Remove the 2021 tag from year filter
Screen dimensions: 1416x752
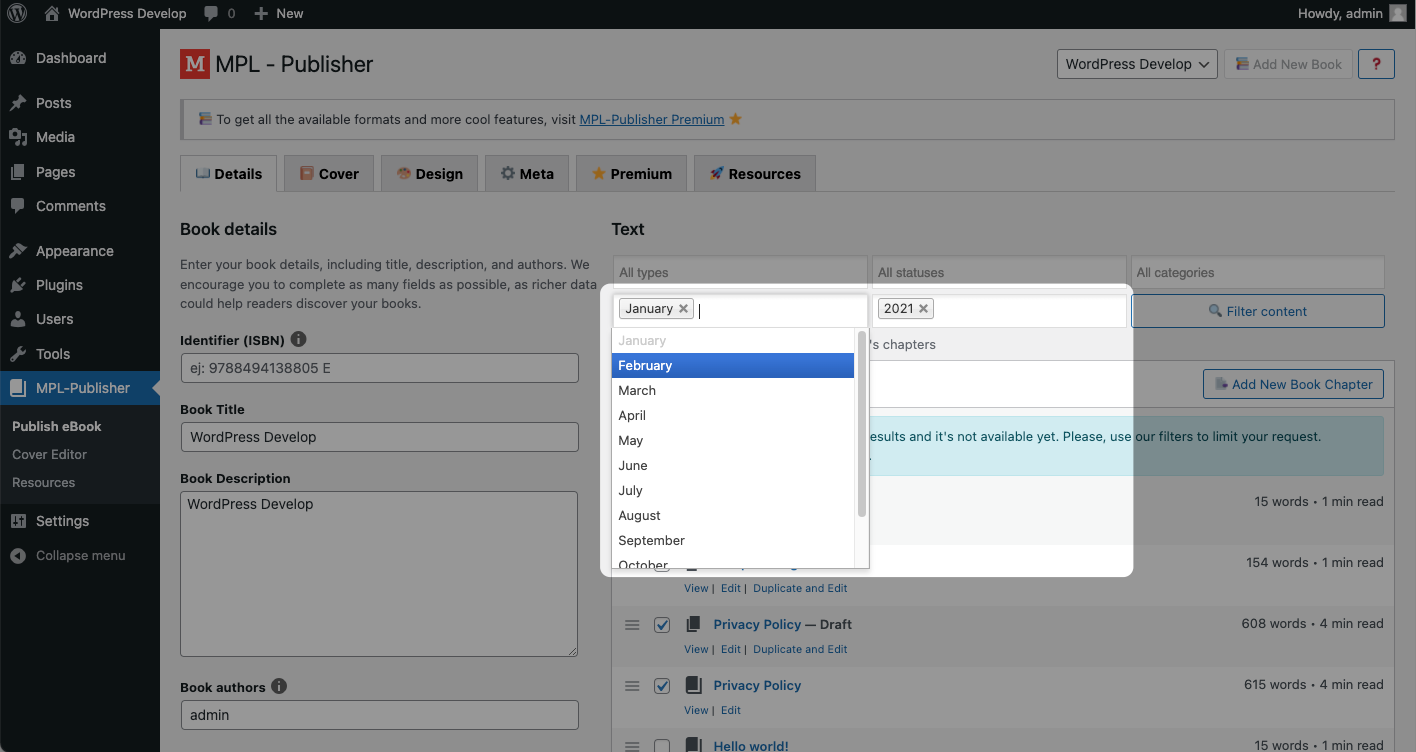[x=923, y=309]
